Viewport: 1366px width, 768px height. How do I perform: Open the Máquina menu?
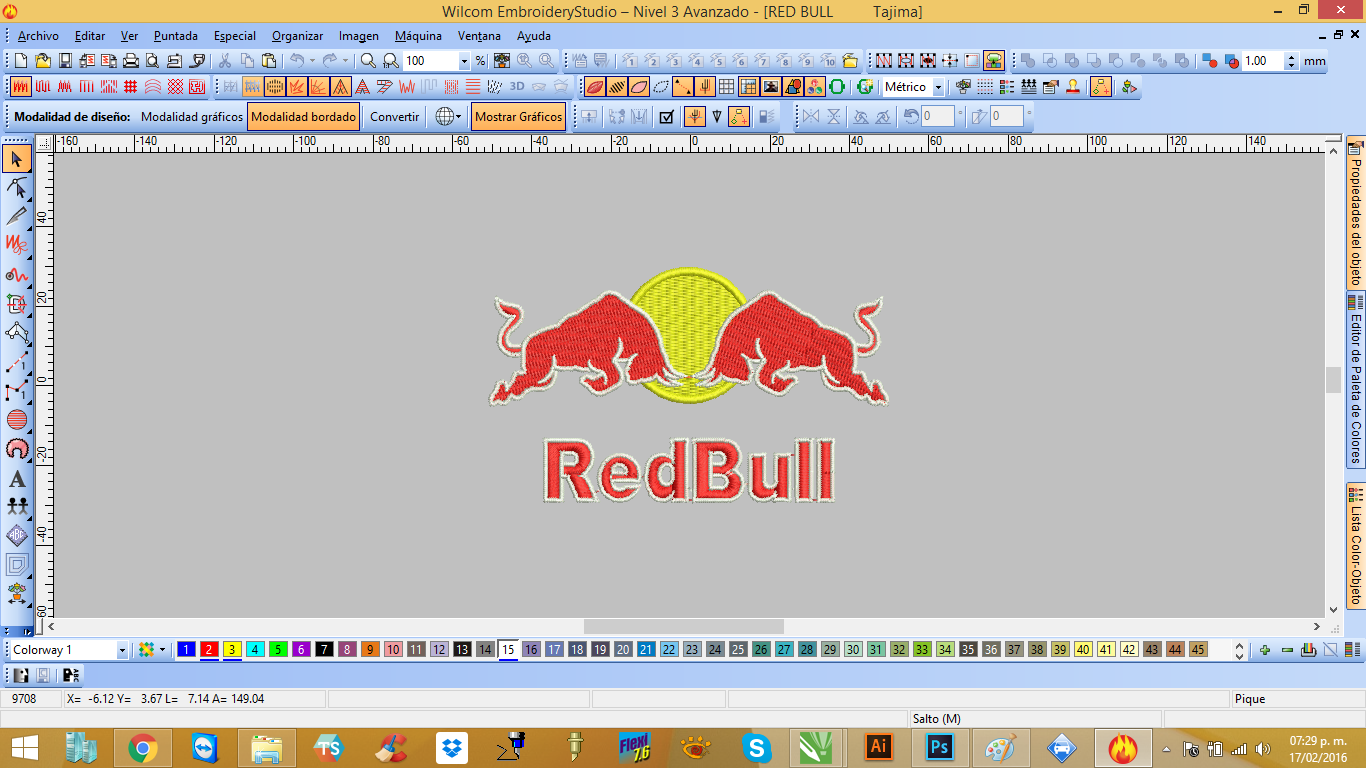pyautogui.click(x=418, y=36)
